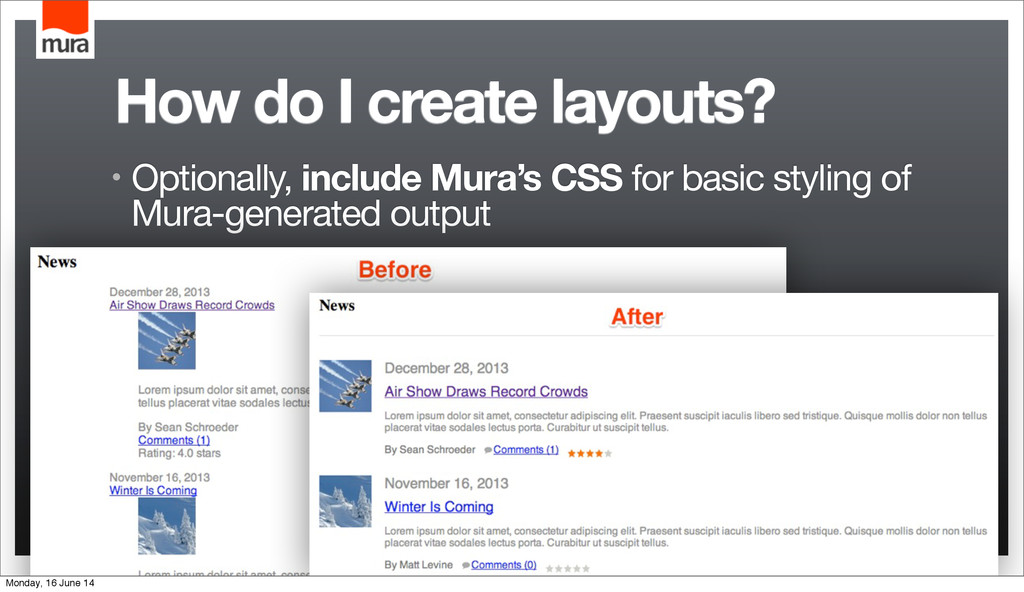Click 'By Sean Schroeder' in Before panel

tap(188, 427)
